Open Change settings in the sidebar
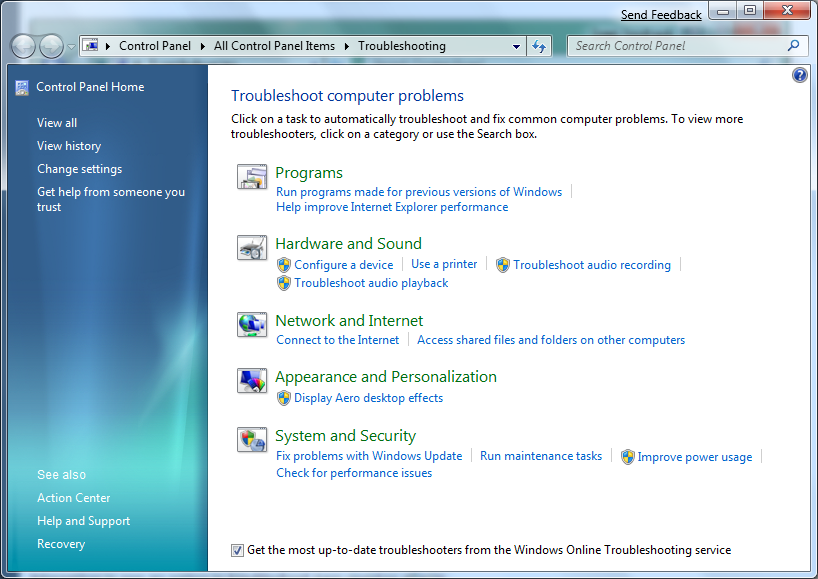 tap(79, 169)
